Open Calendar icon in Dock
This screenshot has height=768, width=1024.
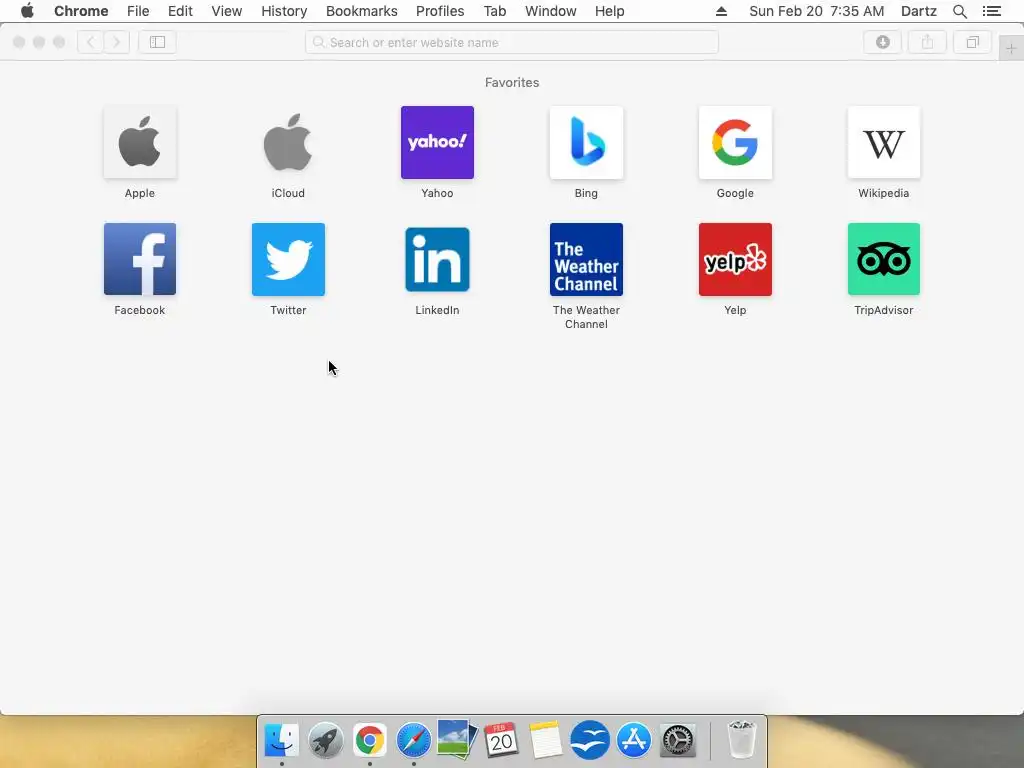point(501,740)
